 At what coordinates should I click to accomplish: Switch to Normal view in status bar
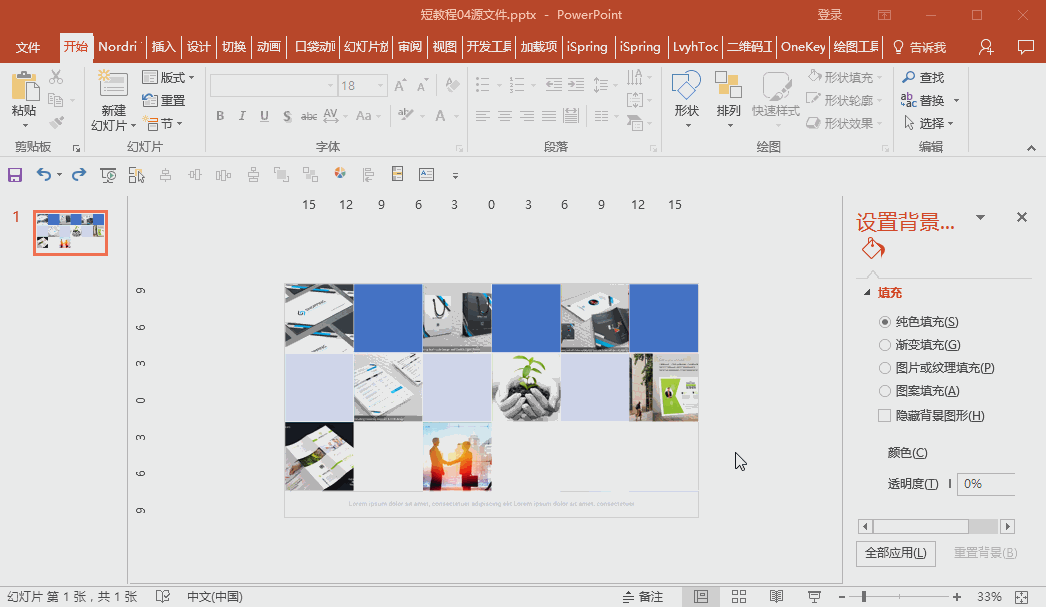701,596
